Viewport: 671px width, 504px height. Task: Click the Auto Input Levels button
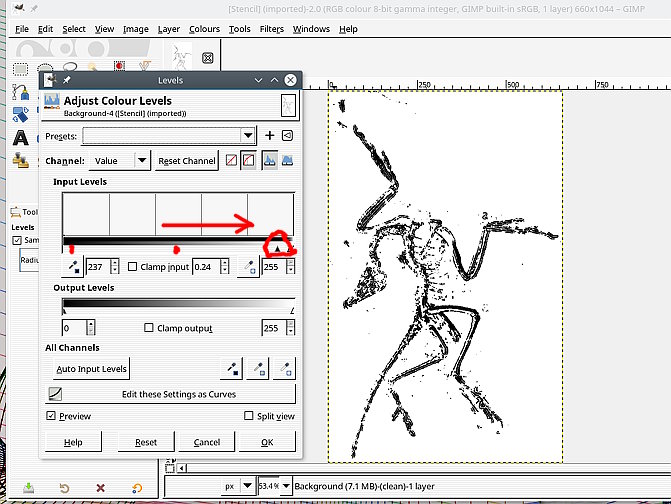(x=92, y=369)
